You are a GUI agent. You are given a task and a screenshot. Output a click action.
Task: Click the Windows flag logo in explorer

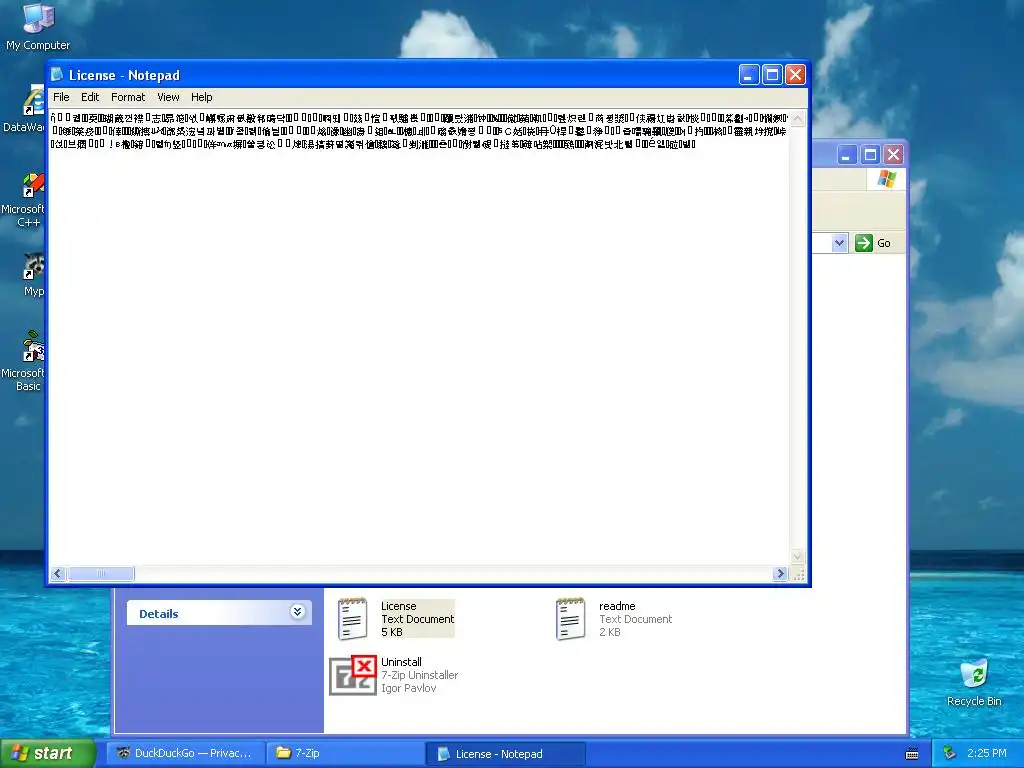(x=887, y=178)
